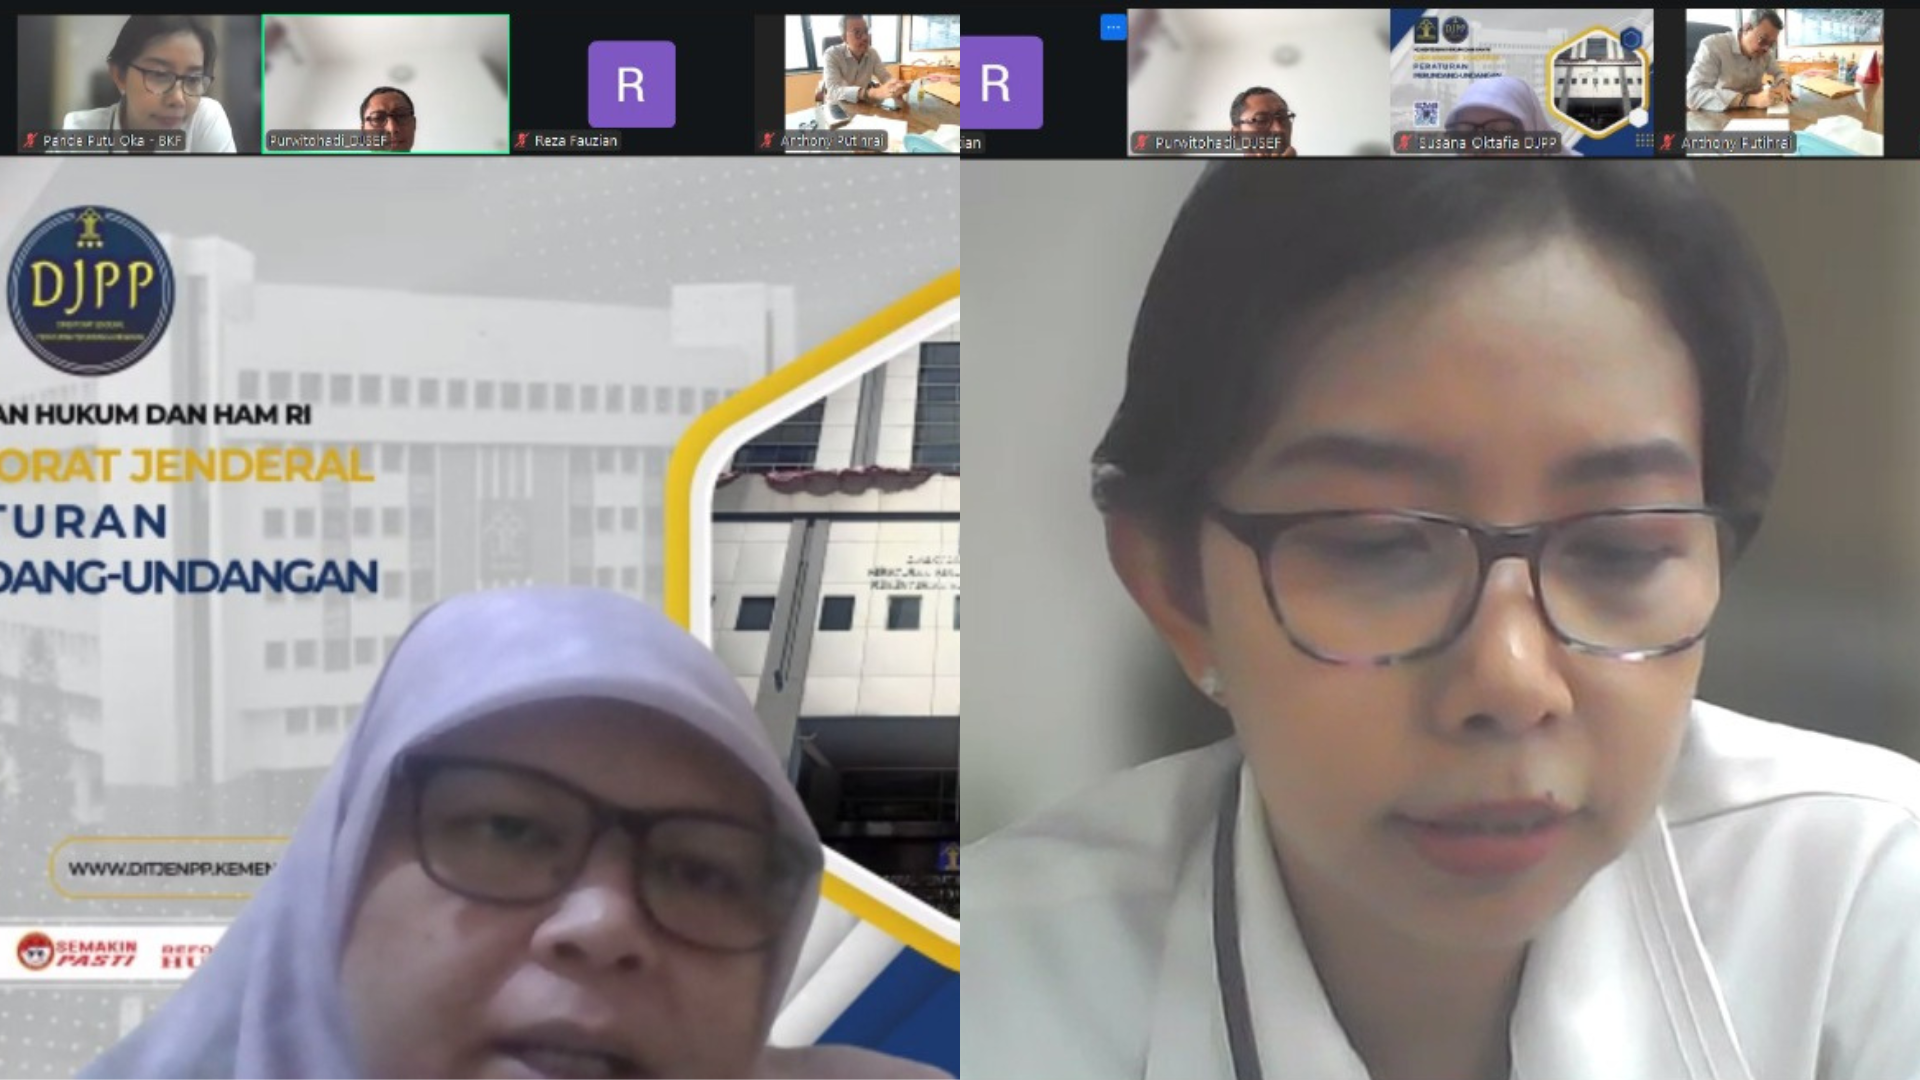Viewport: 1920px width, 1080px height.
Task: Select the purple R avatar in right window
Action: click(1000, 82)
